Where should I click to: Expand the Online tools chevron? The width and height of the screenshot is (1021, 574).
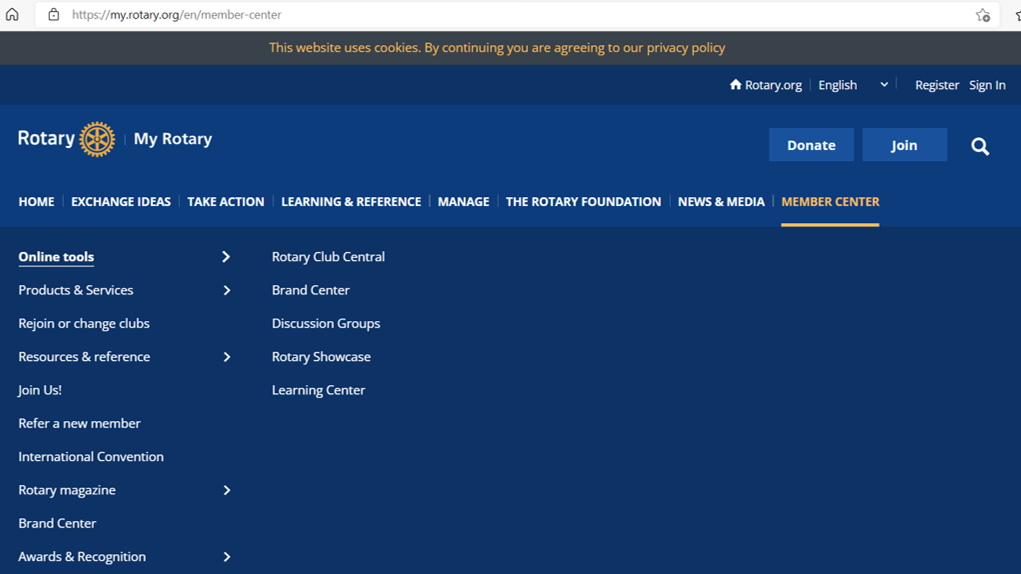[x=226, y=257]
